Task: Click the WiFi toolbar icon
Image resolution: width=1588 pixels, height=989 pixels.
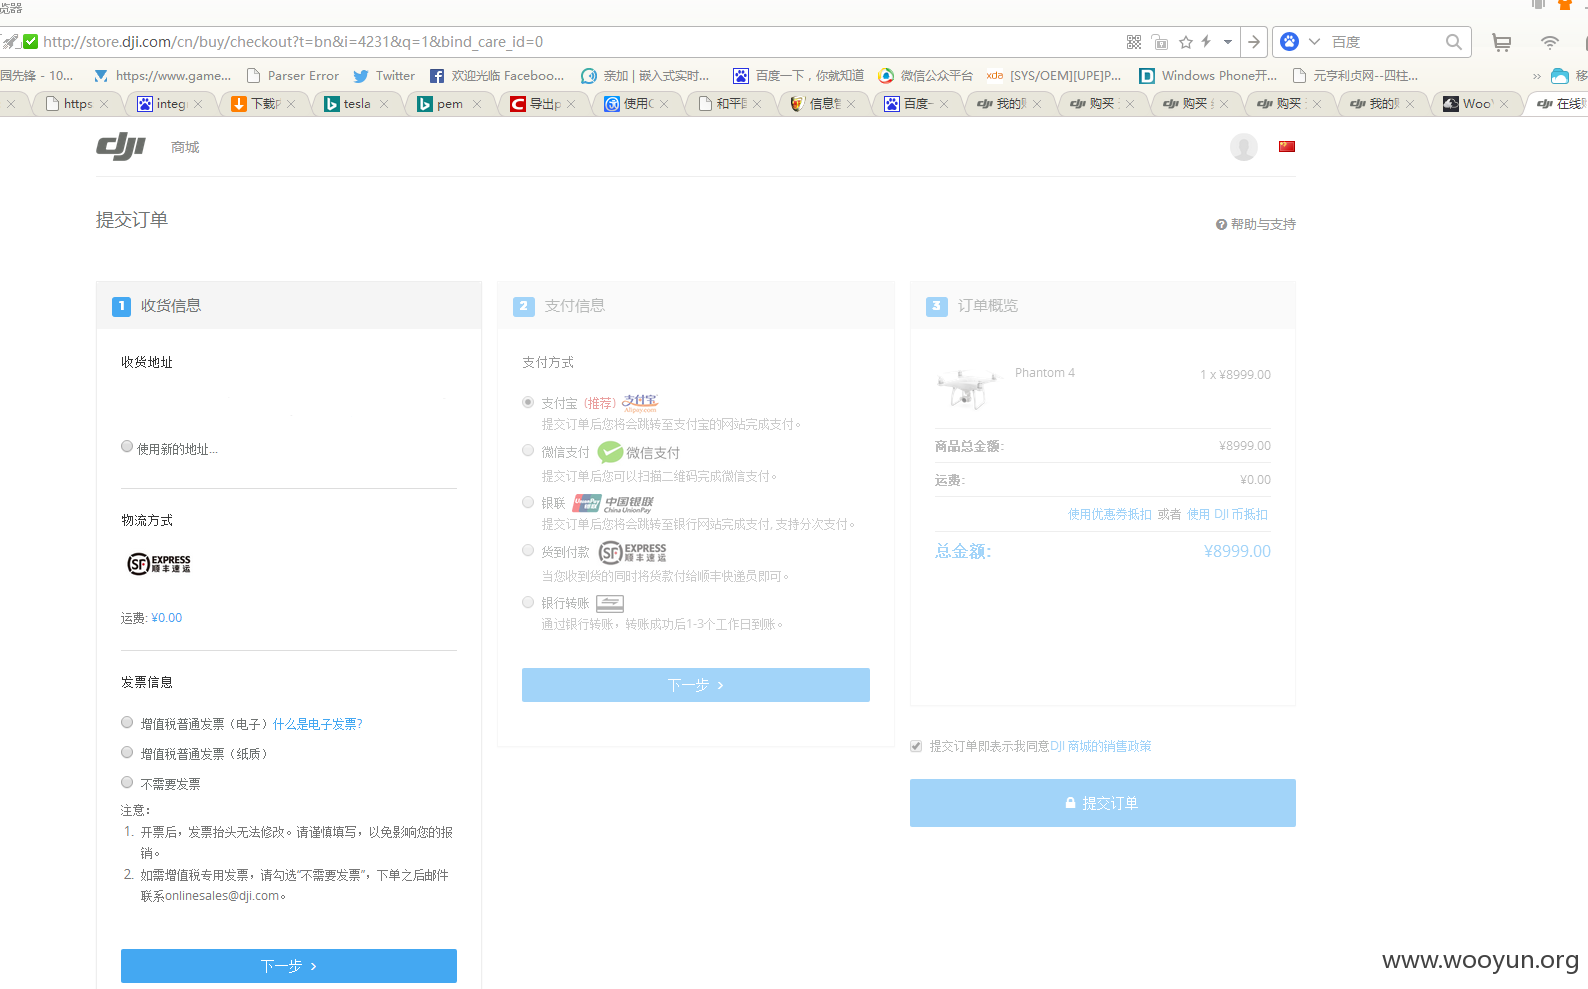Action: point(1549,42)
